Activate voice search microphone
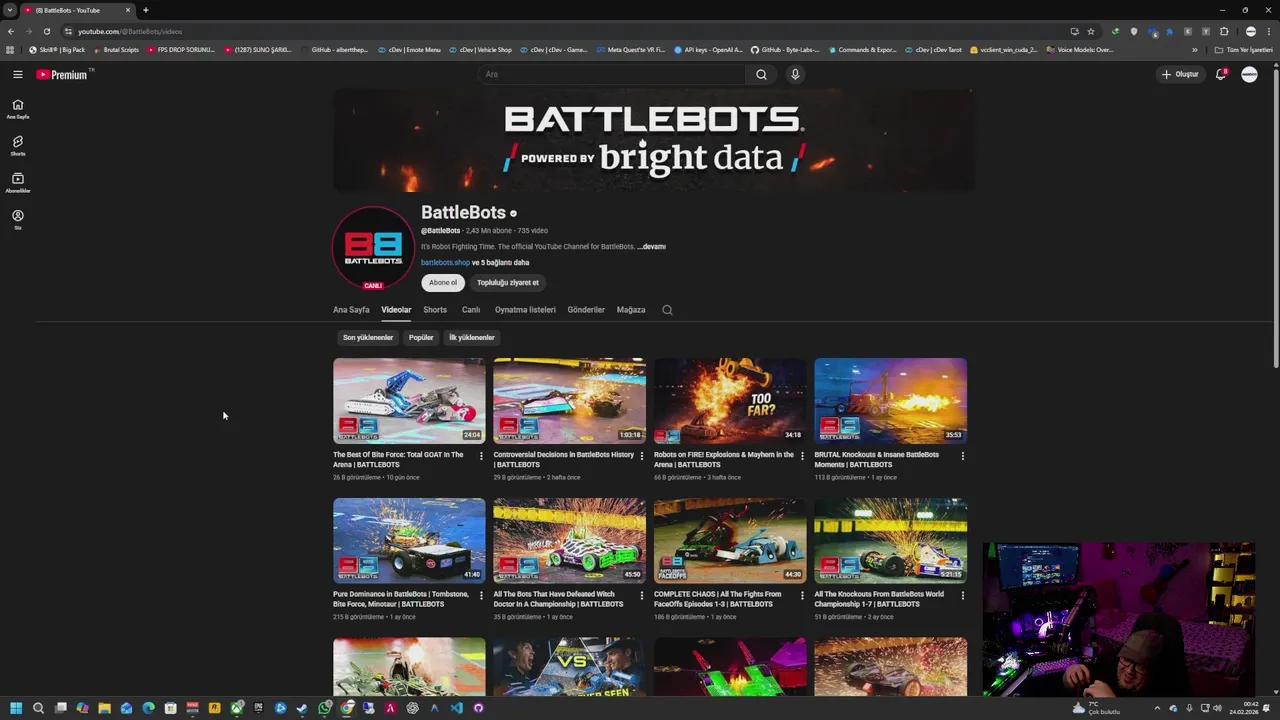This screenshot has height=720, width=1280. [x=795, y=74]
